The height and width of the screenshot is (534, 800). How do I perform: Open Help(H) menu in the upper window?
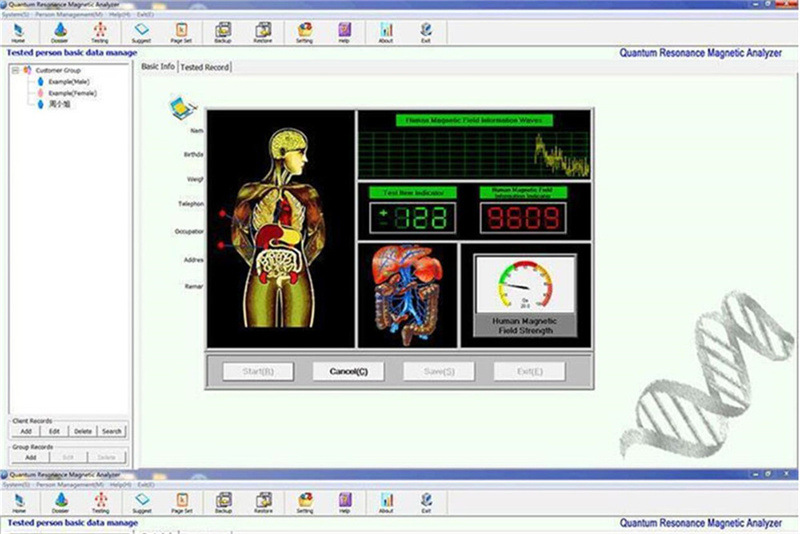tap(120, 15)
